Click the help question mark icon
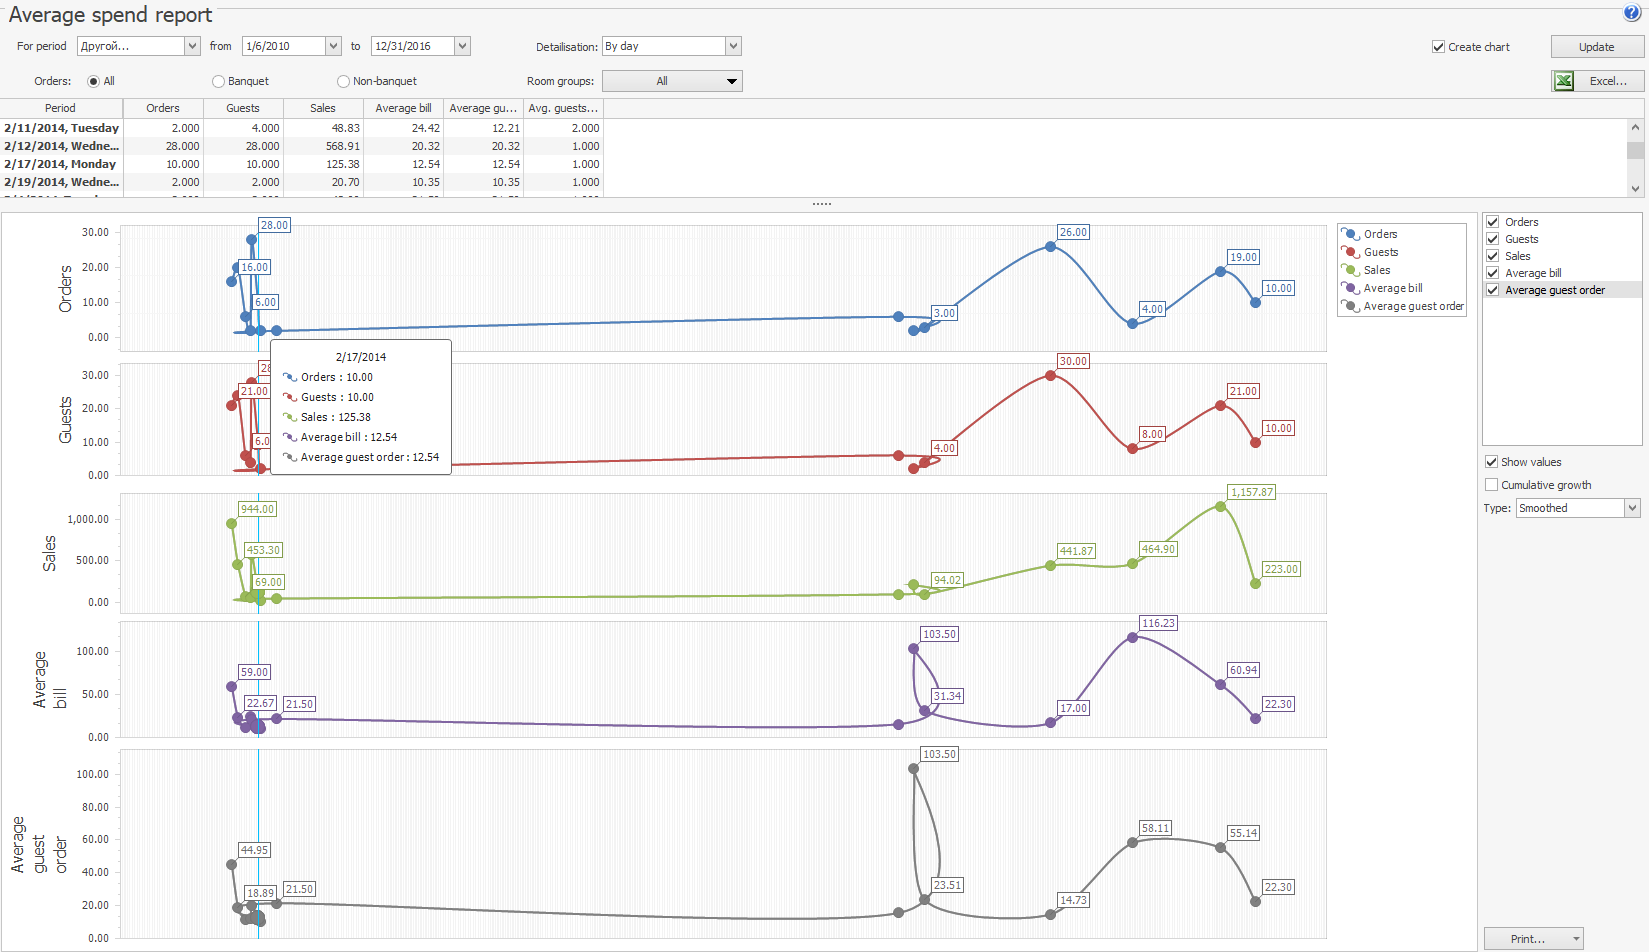The image size is (1649, 952). [x=1632, y=13]
